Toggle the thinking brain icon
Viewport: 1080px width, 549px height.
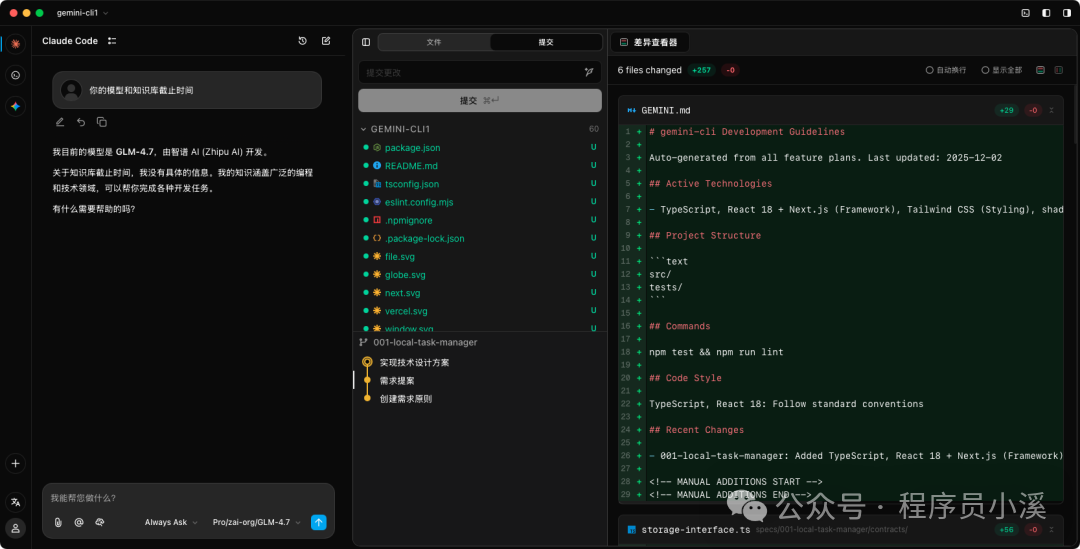100,522
